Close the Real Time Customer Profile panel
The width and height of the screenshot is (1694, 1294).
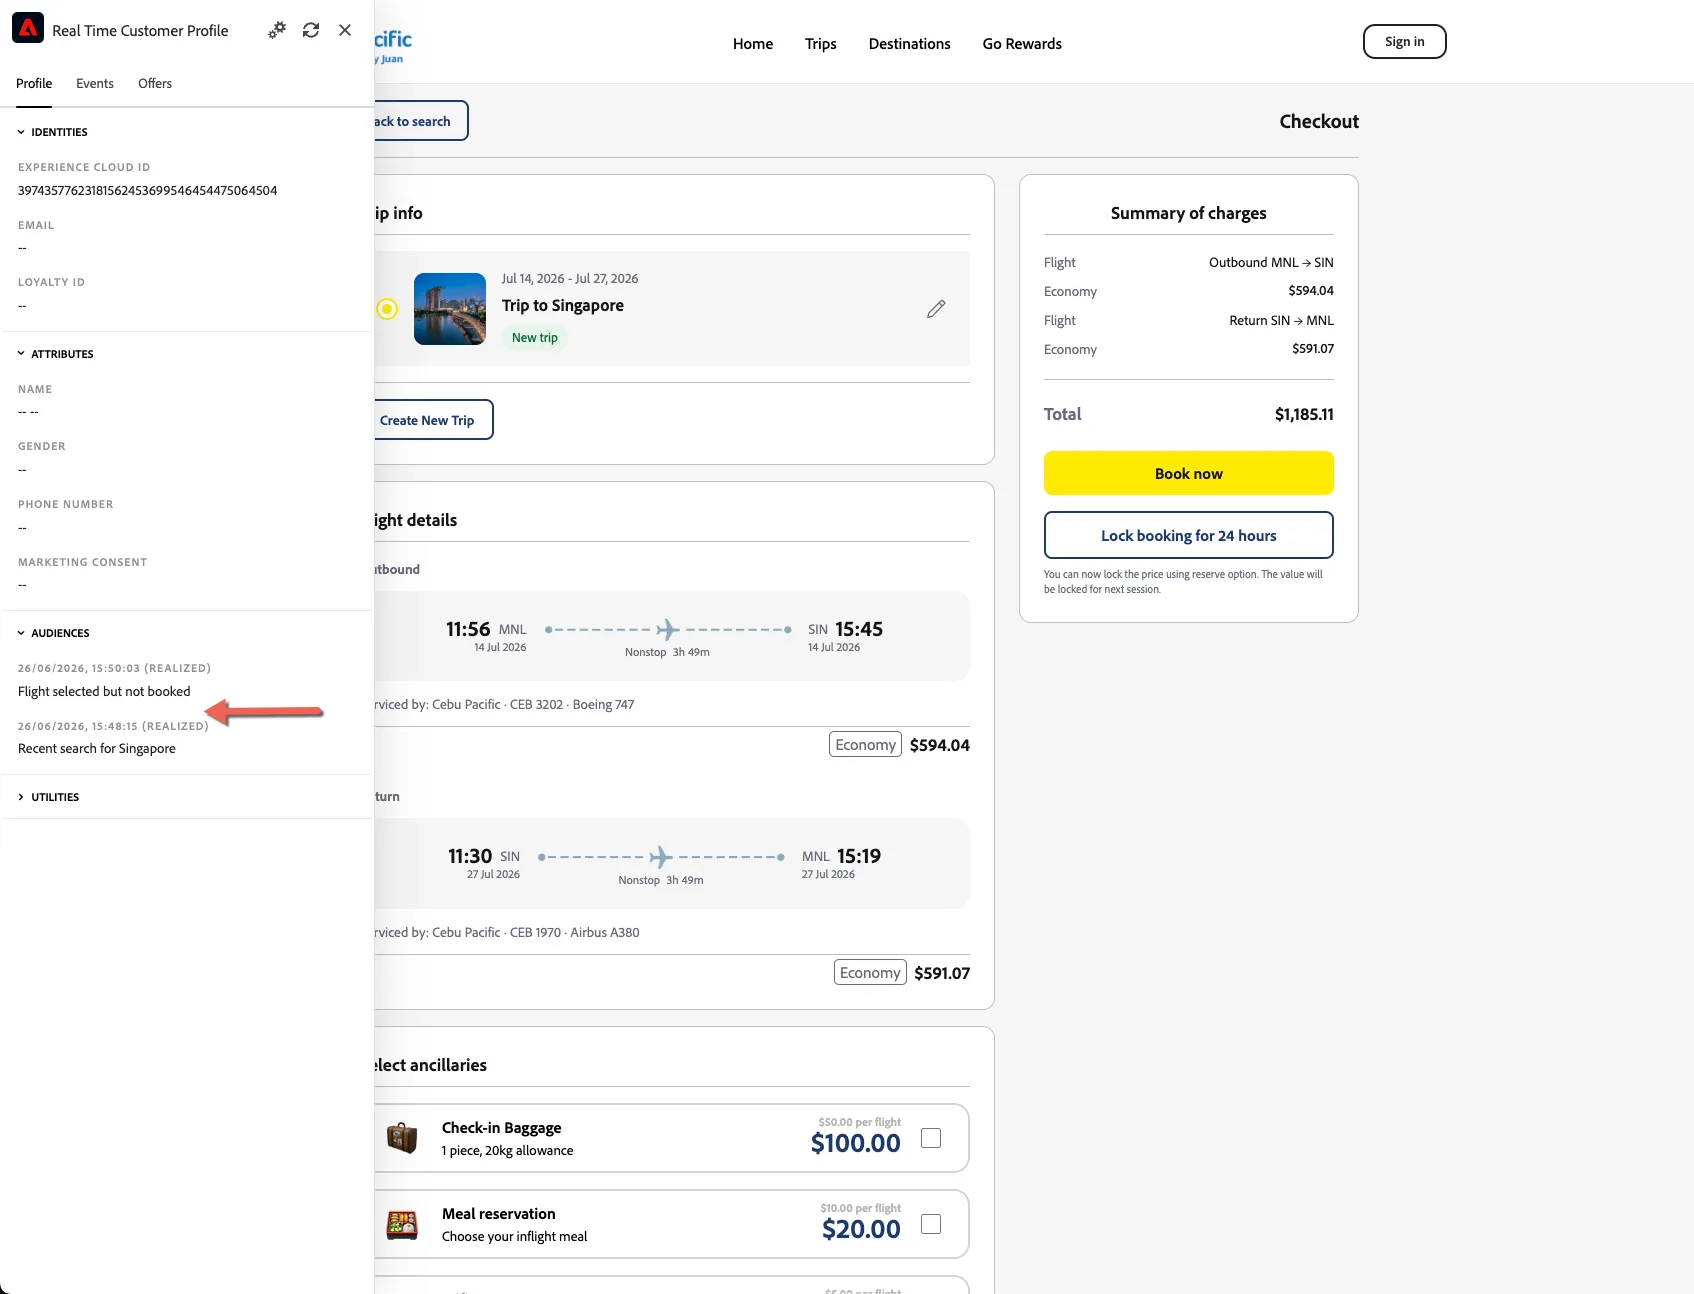tap(345, 30)
